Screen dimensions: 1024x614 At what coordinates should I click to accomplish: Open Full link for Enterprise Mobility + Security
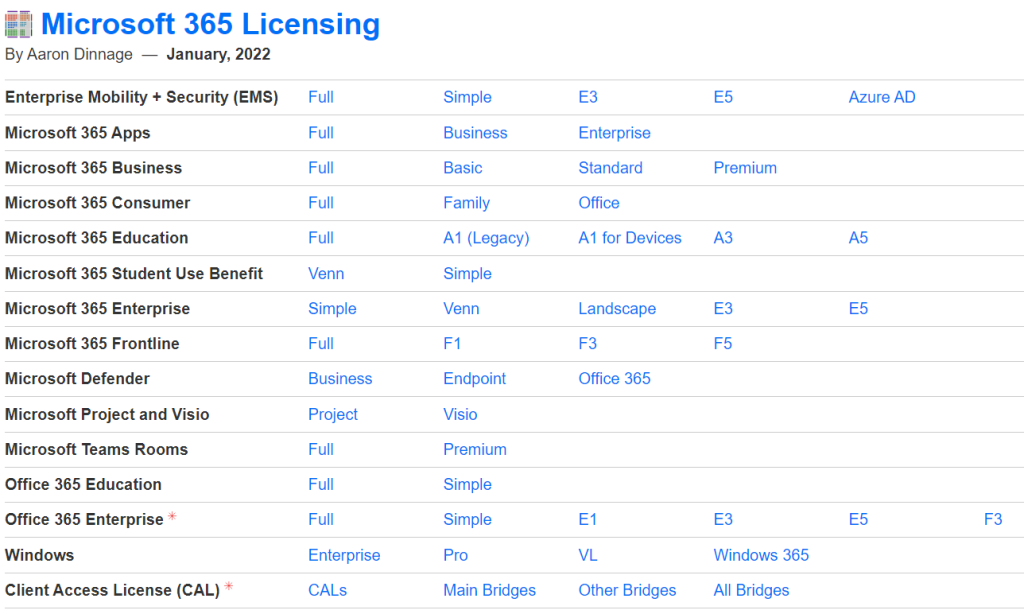(321, 97)
